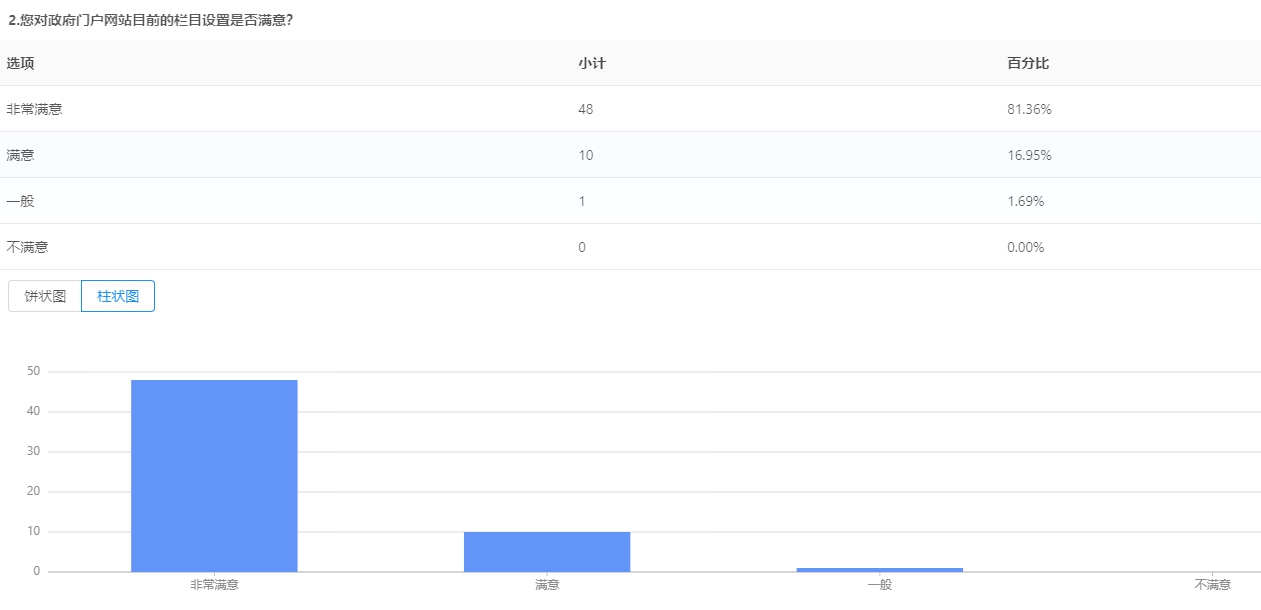Click the 百分比 column header
The height and width of the screenshot is (610, 1261).
tap(1028, 63)
